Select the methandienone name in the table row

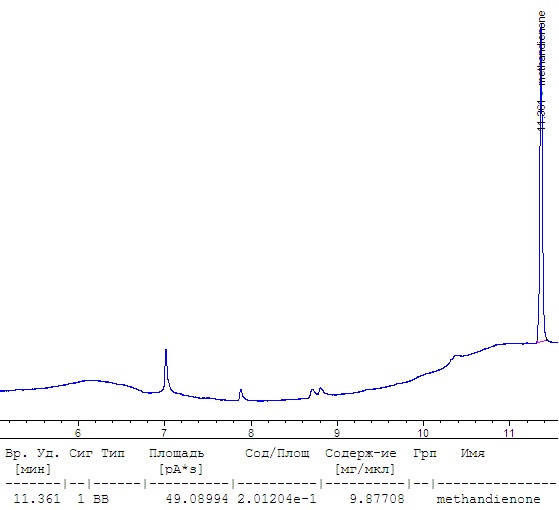point(488,498)
